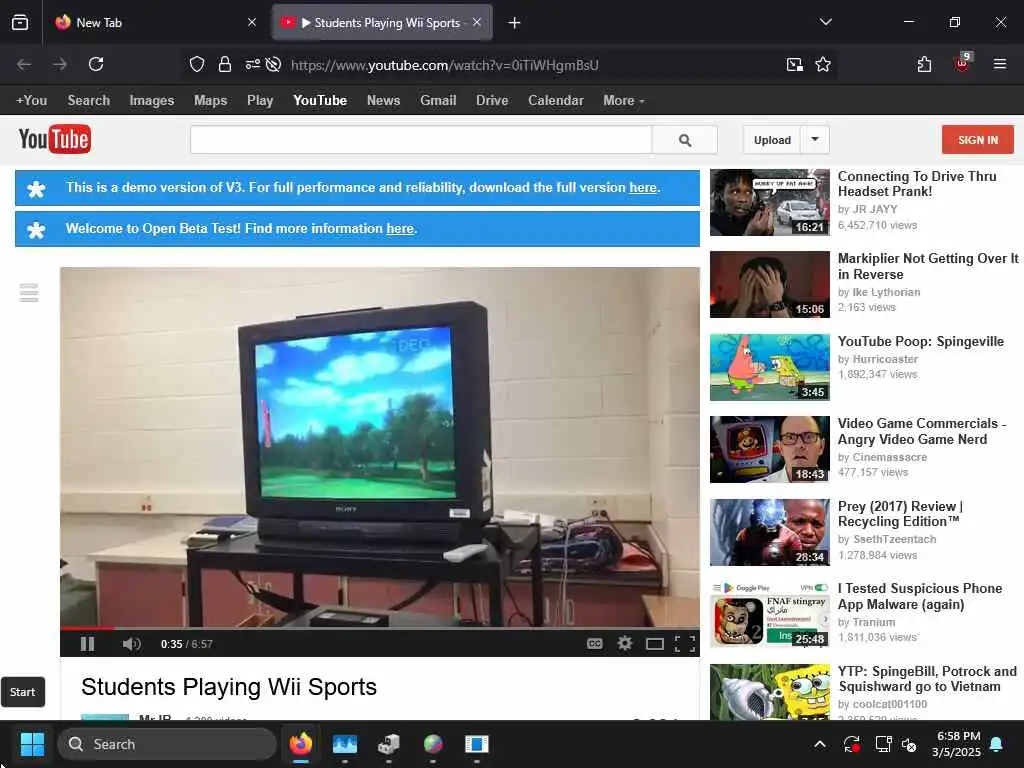Switch to the New Tab browser tab
Image resolution: width=1024 pixels, height=768 pixels.
click(x=155, y=23)
